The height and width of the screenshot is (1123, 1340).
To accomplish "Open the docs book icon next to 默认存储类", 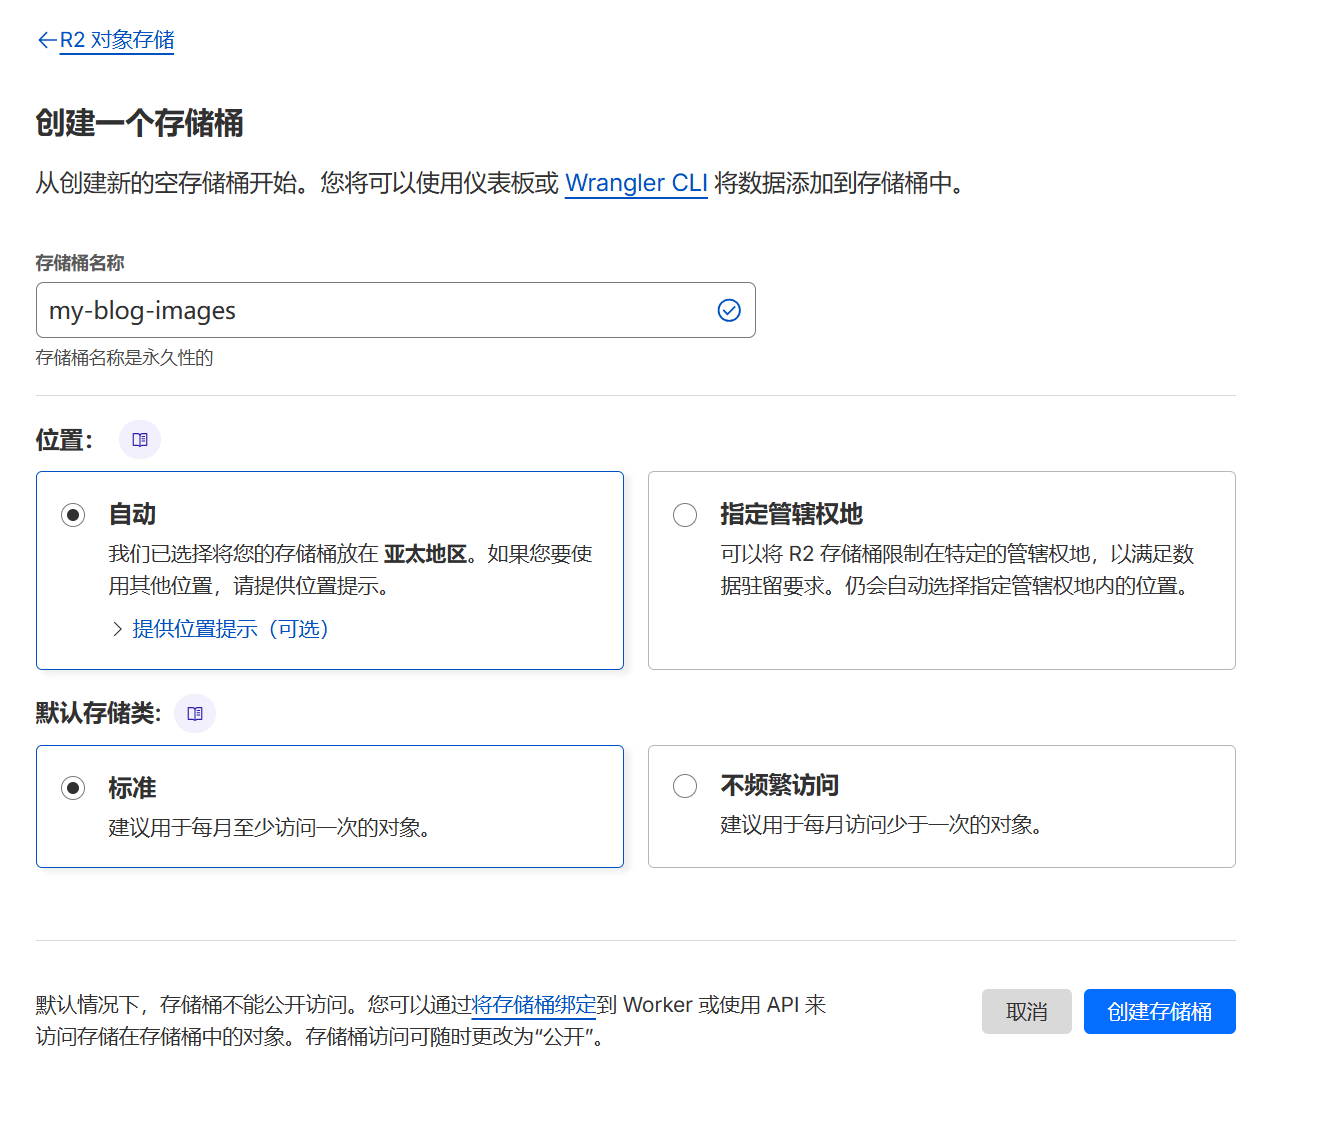I will 195,714.
